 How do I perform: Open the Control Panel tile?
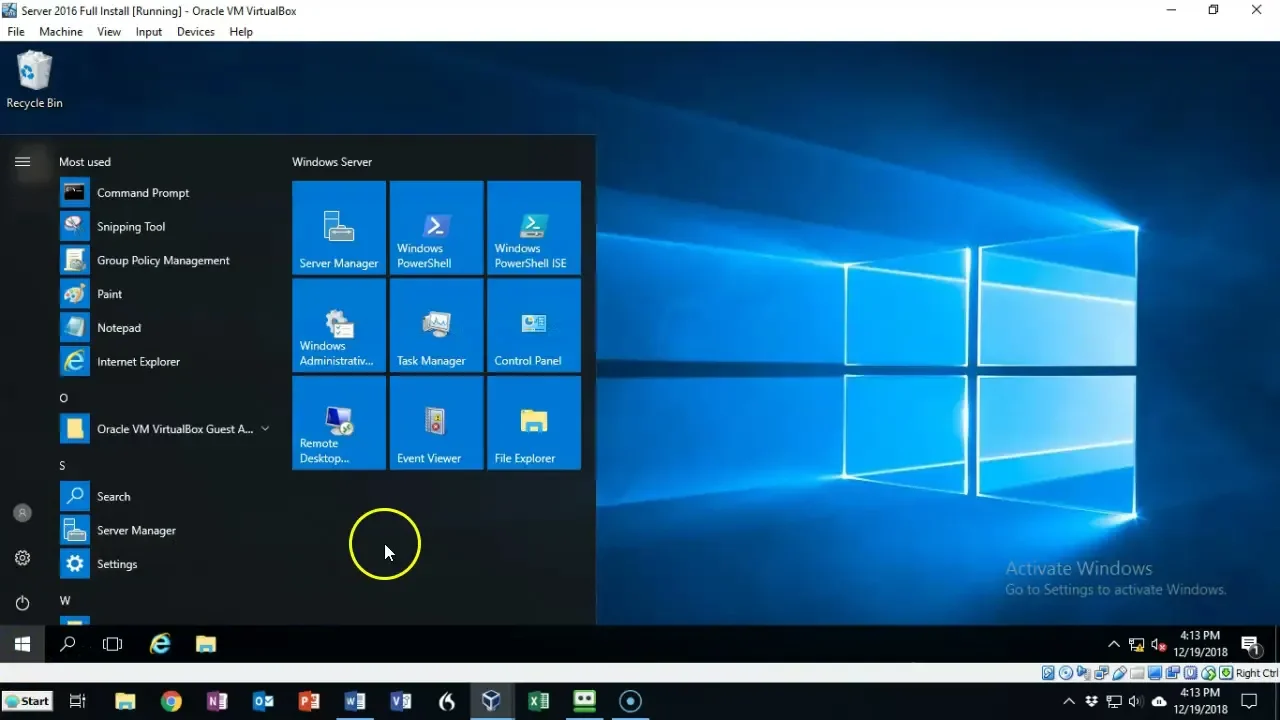pos(533,325)
